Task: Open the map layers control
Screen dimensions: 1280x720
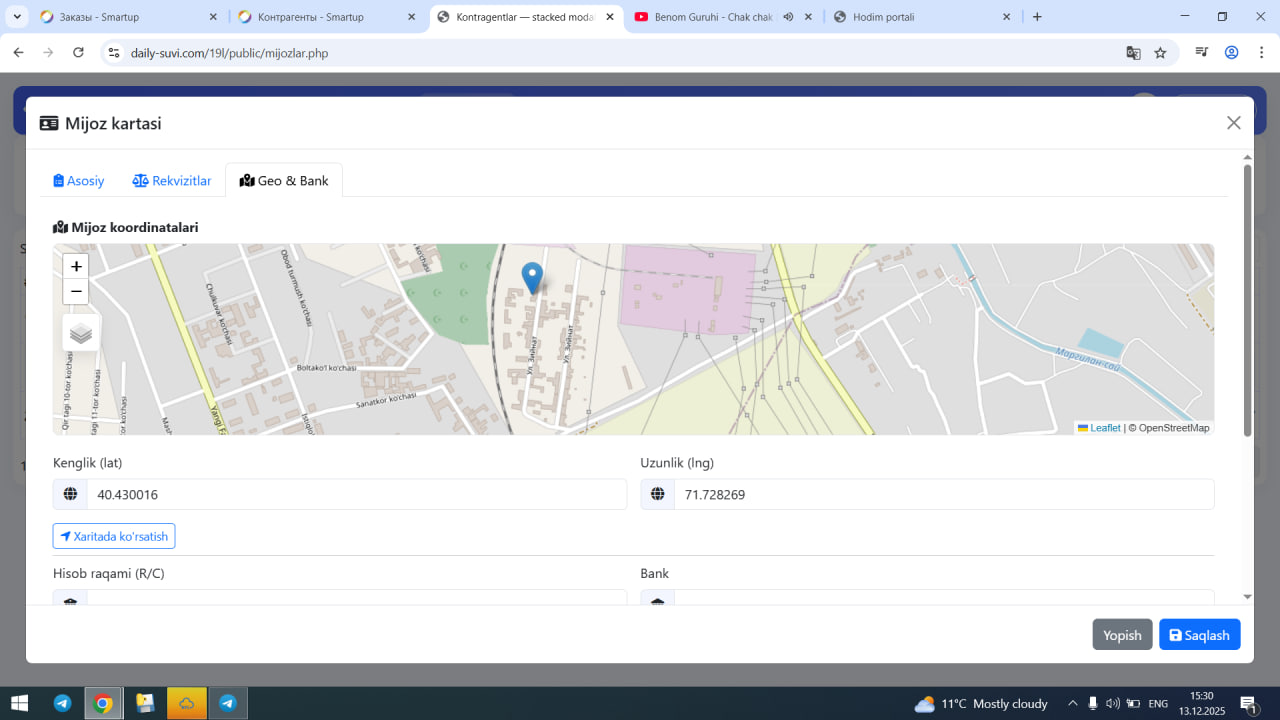Action: [81, 333]
